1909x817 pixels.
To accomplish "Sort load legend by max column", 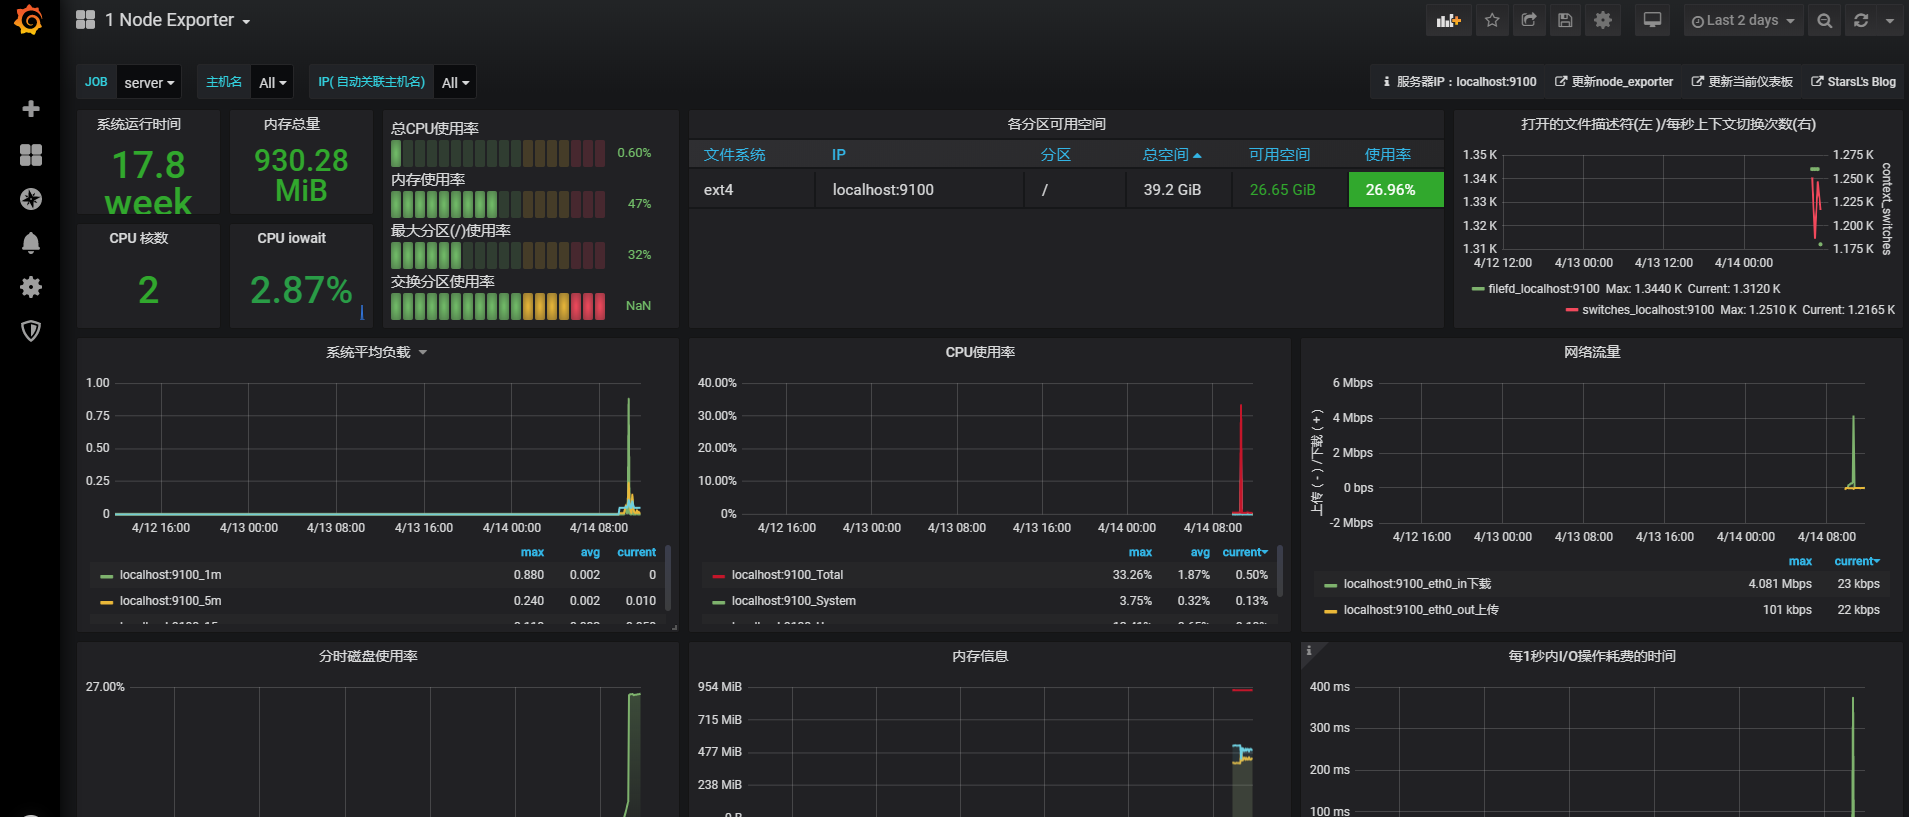I will click(532, 552).
